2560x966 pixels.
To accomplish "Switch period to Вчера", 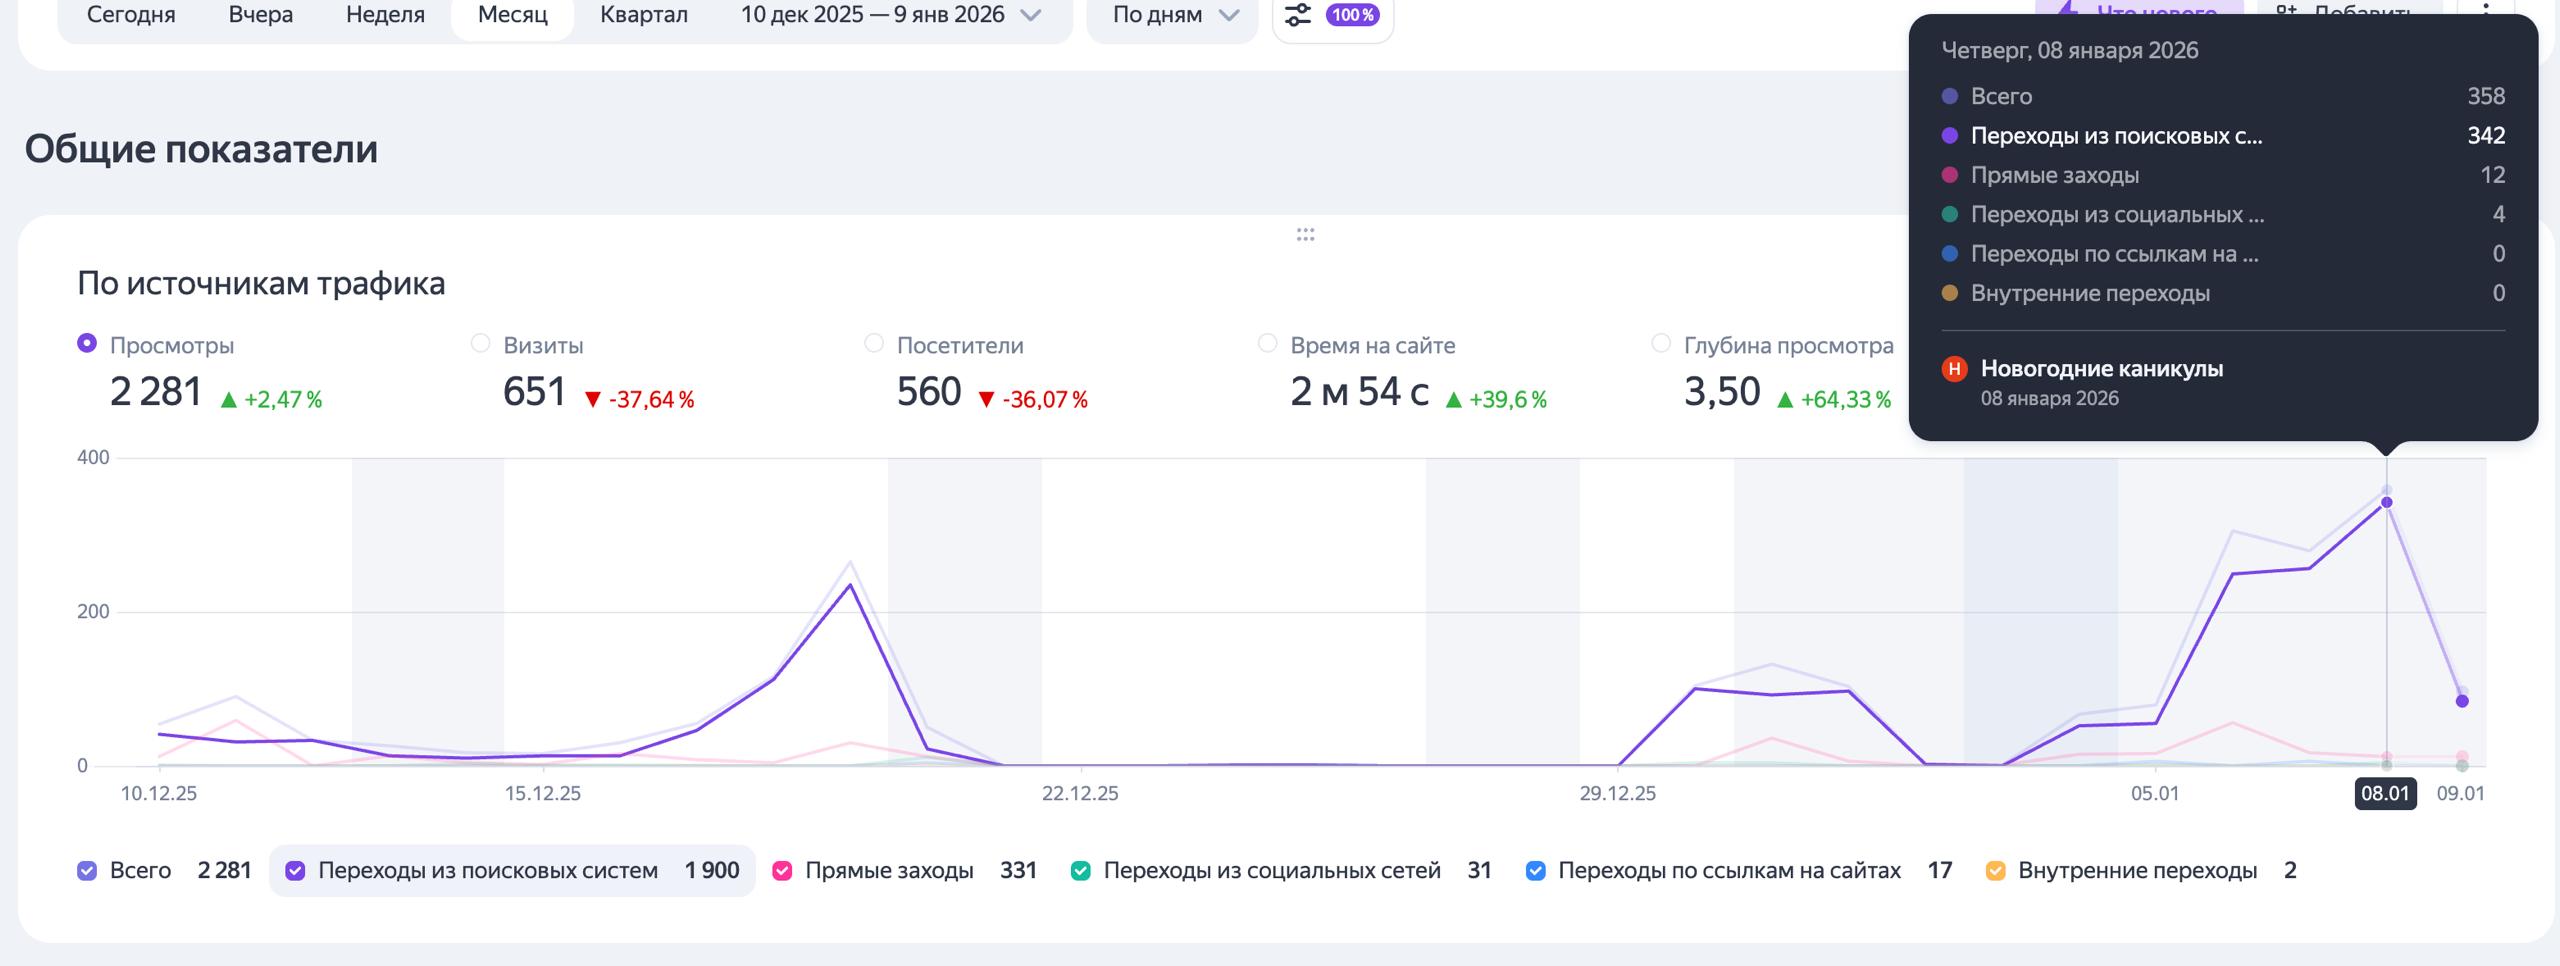I will click(260, 15).
